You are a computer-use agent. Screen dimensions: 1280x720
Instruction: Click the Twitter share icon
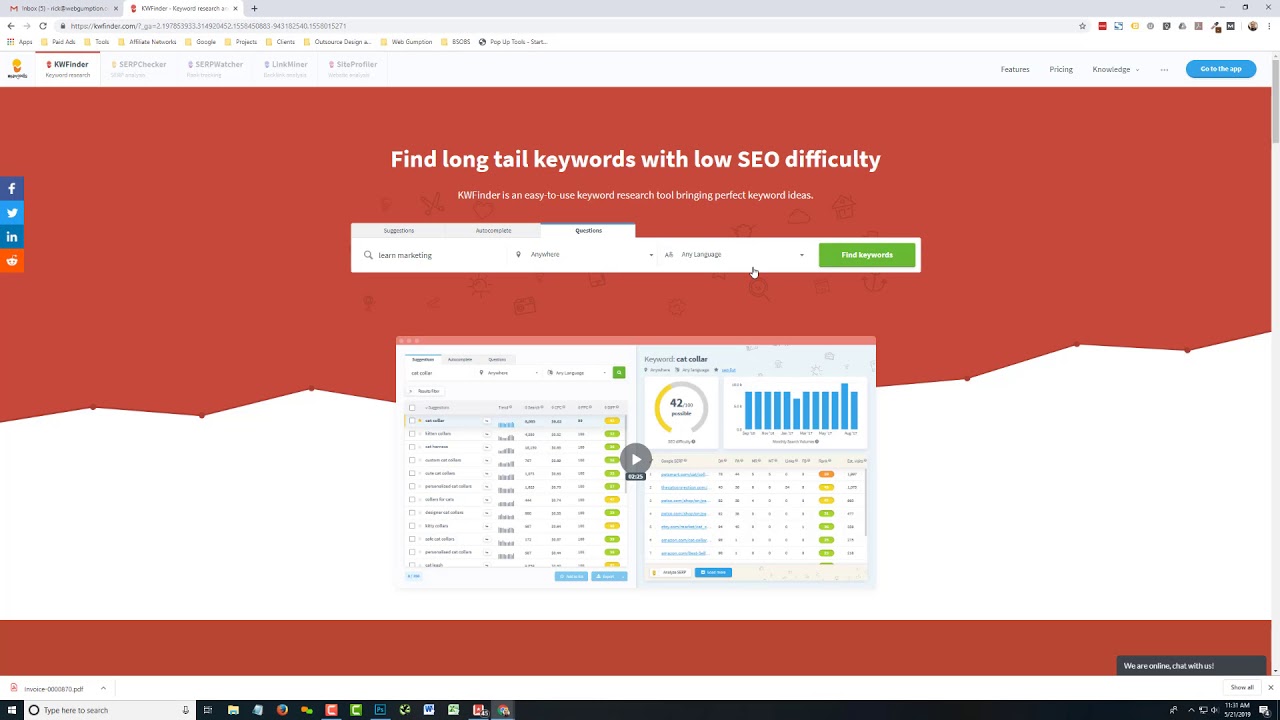pyautogui.click(x=12, y=212)
